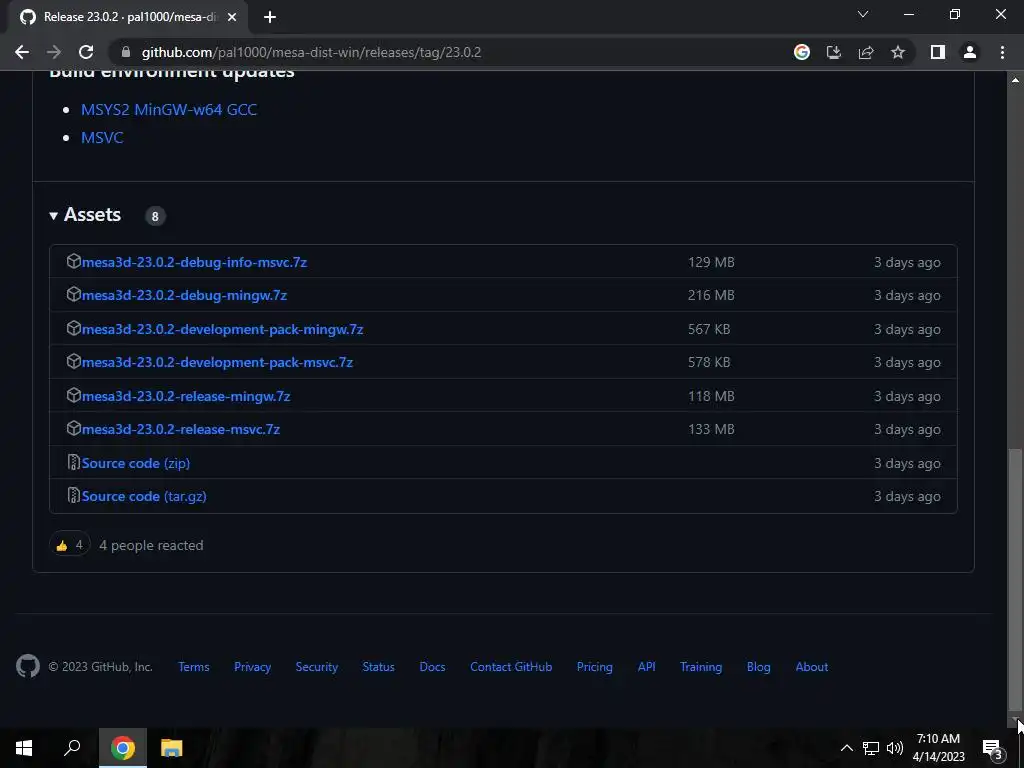Image resolution: width=1024 pixels, height=768 pixels.
Task: Bookmark this page with the star icon
Action: point(898,52)
